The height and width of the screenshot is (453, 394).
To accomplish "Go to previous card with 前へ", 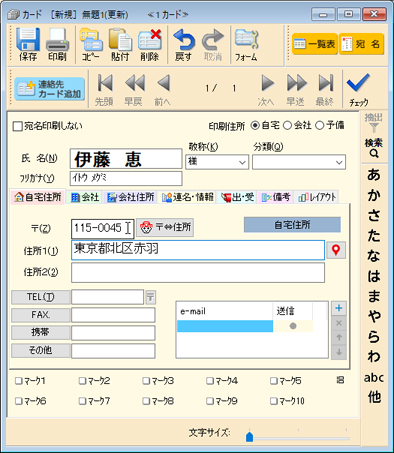I will point(163,83).
